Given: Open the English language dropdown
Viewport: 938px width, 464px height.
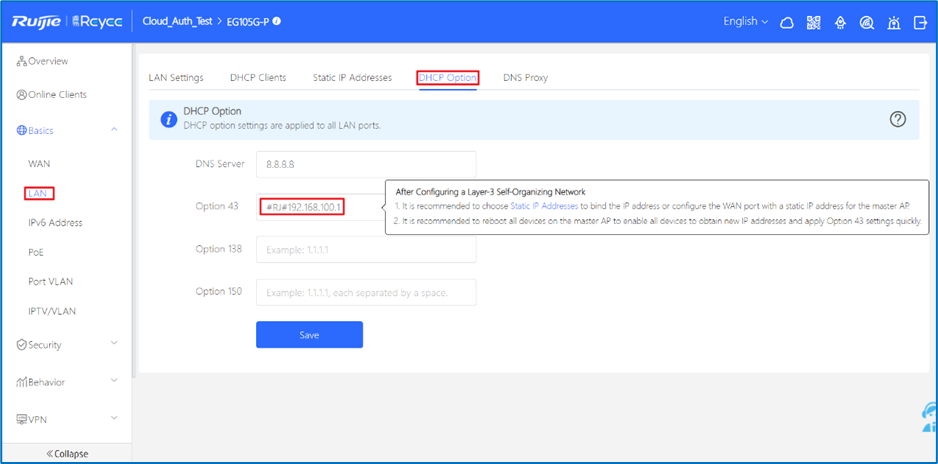Looking at the screenshot, I should pos(746,21).
